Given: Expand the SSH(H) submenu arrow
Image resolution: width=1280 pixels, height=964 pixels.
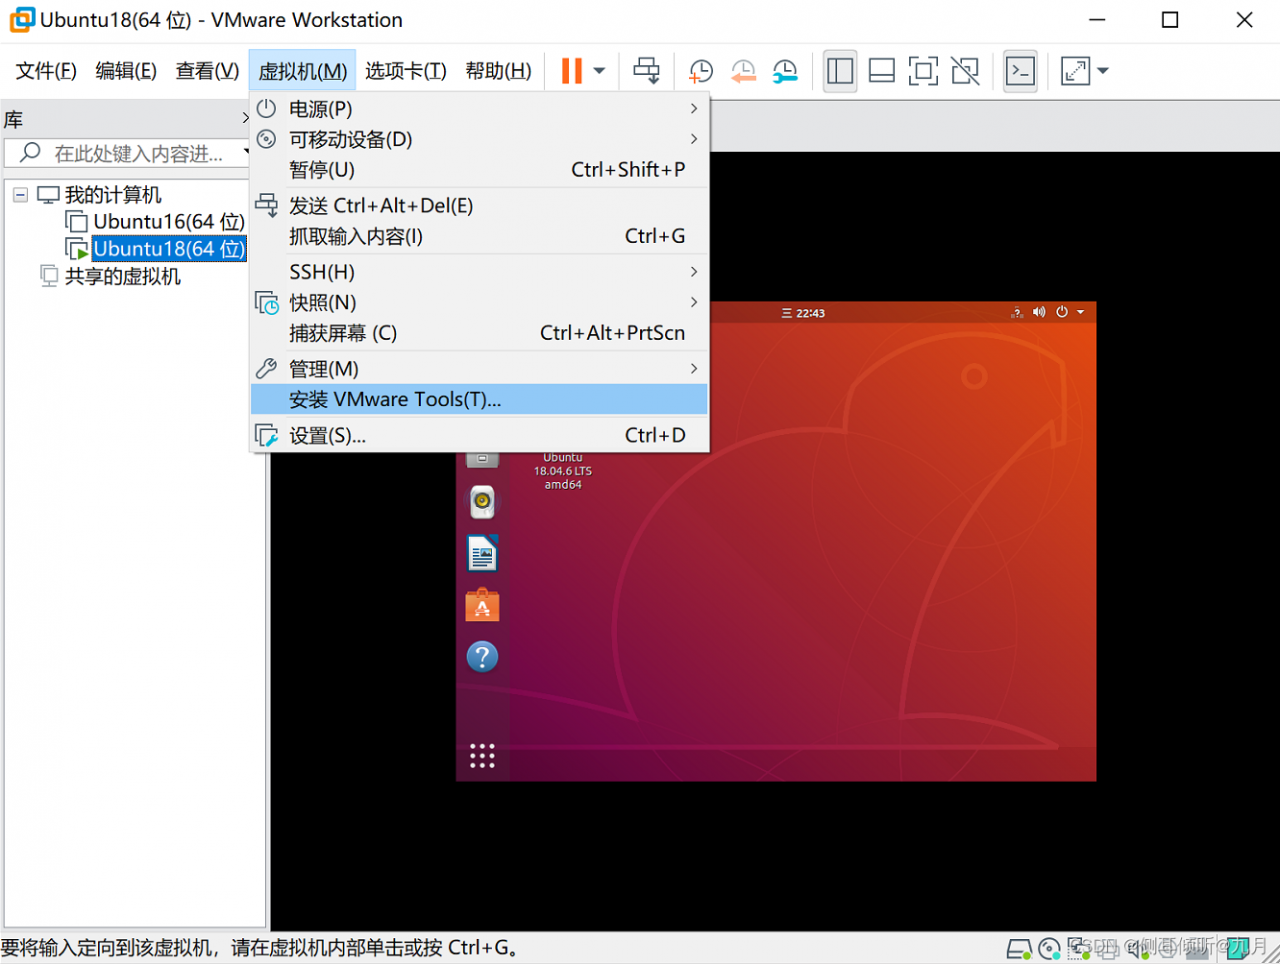Looking at the screenshot, I should pyautogui.click(x=694, y=272).
